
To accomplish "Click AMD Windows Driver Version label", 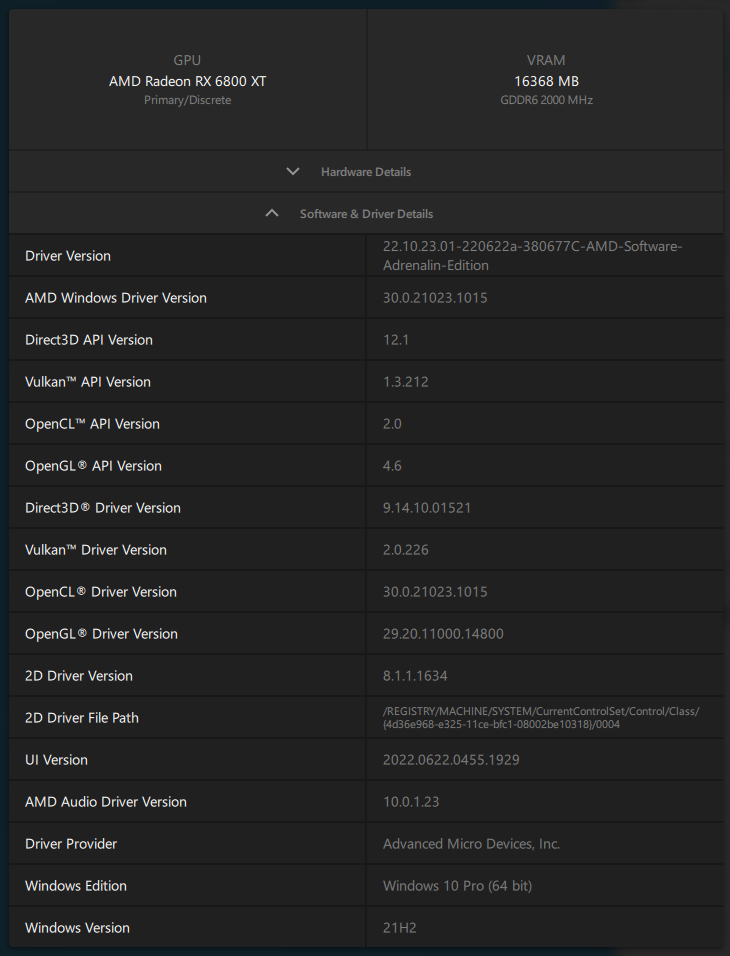I will (x=116, y=298).
